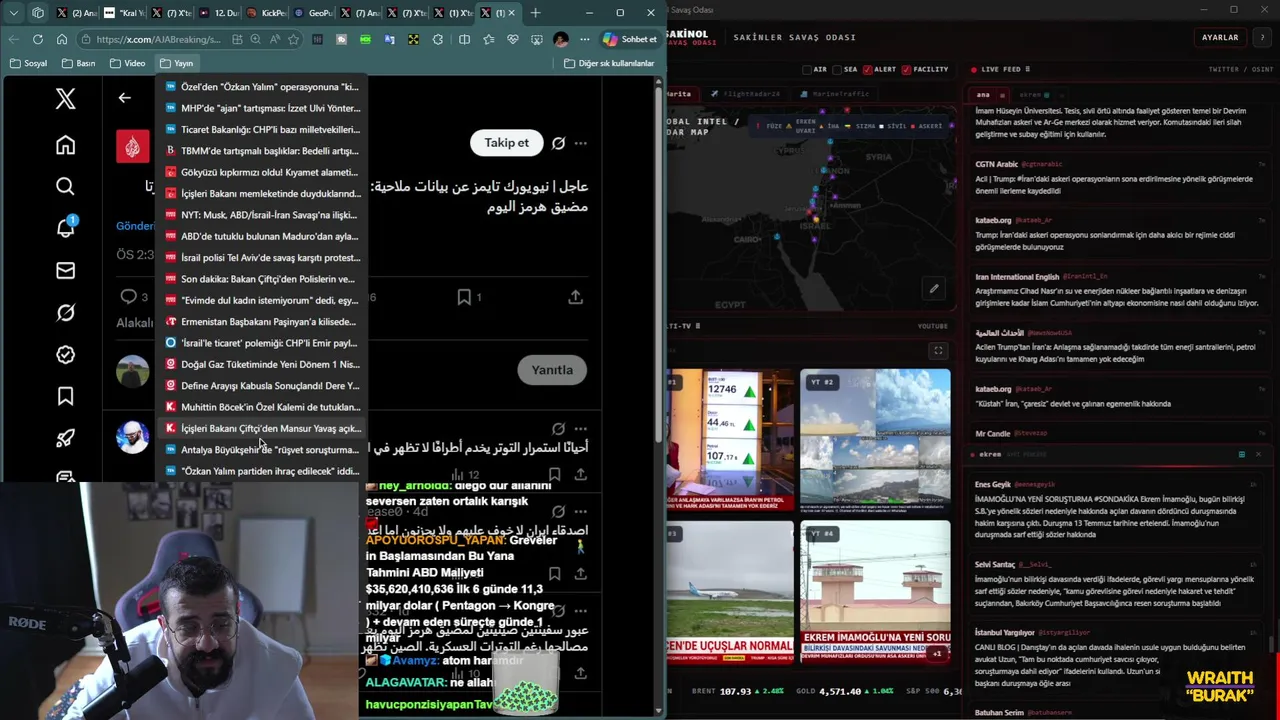This screenshot has width=1280, height=720.
Task: Switch to the GeoPu browser tab
Action: (x=314, y=13)
